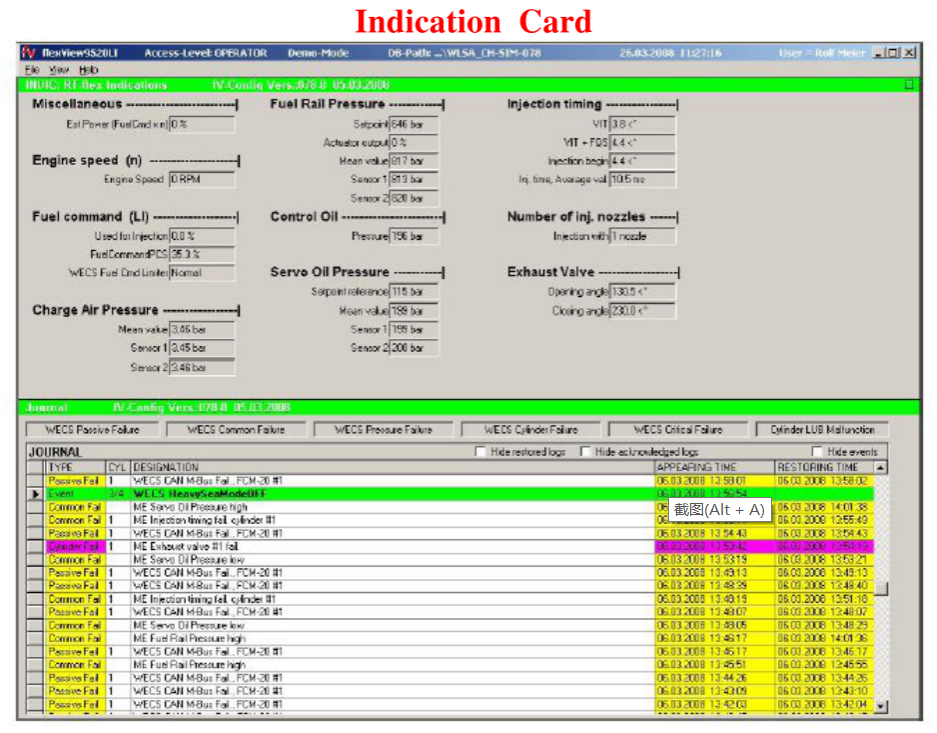Click the Fuel Rail Setpoint 646 bar field
The width and height of the screenshot is (937, 733).
pyautogui.click(x=414, y=124)
